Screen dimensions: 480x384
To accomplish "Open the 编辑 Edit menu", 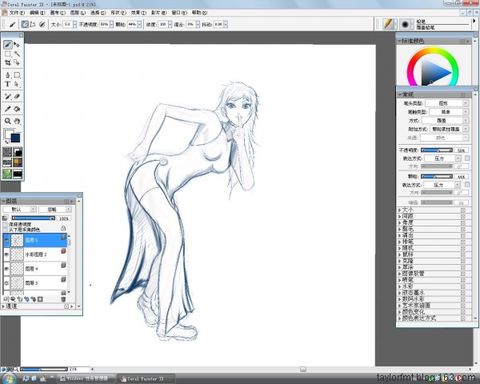I will click(x=37, y=12).
